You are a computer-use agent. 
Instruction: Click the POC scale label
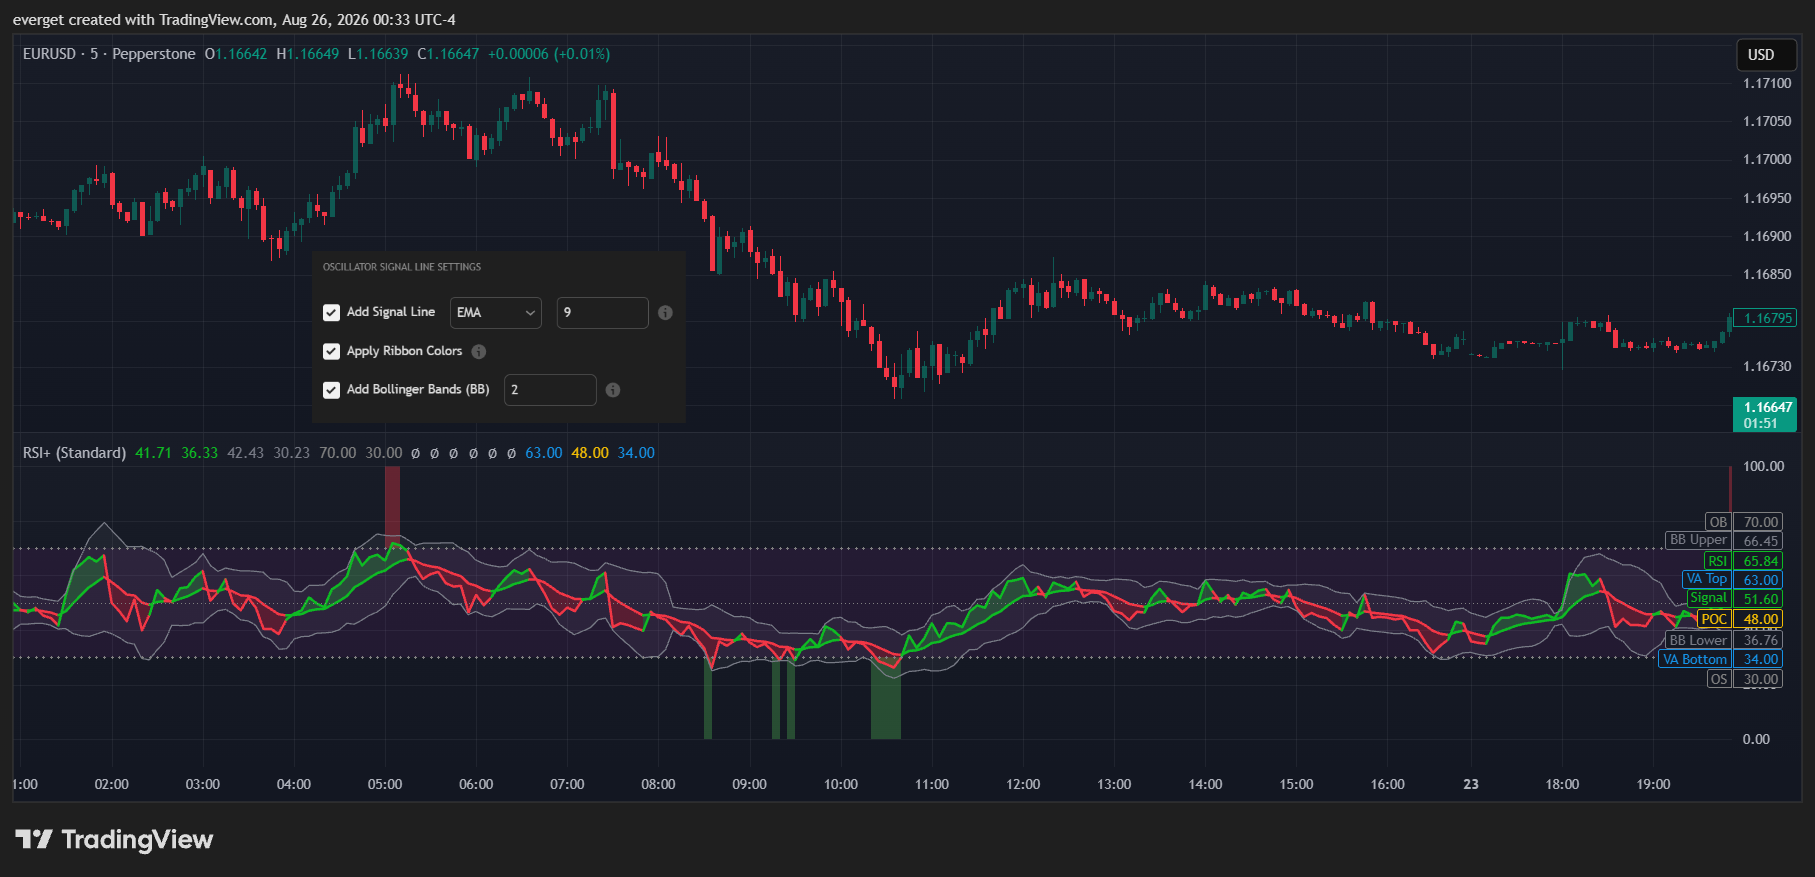click(1714, 619)
